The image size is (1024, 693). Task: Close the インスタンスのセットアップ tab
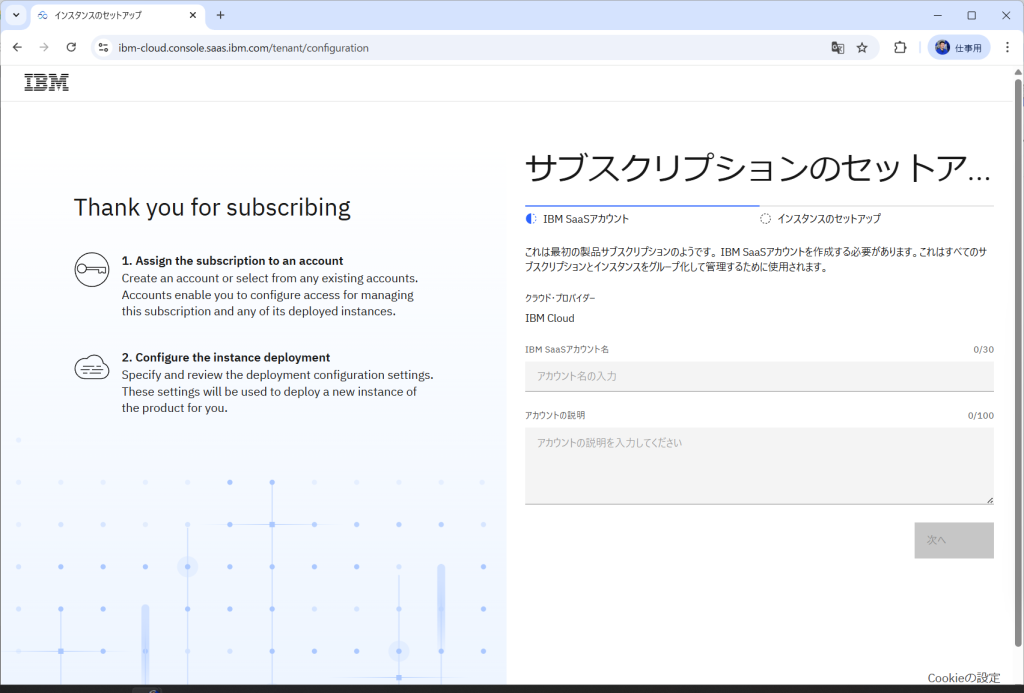click(193, 15)
